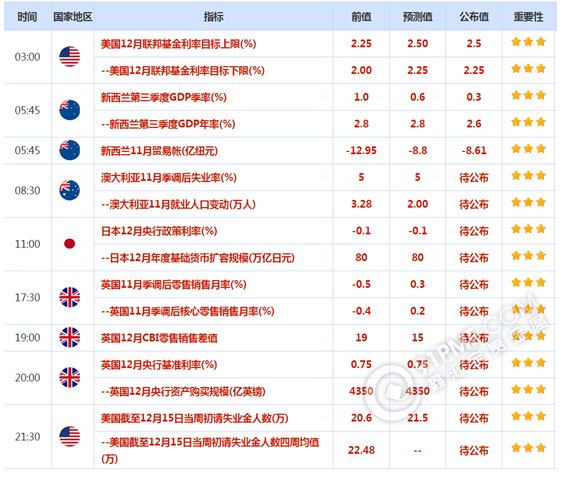Click the New Zealand flag beside 贸易帐
Image resolution: width=566 pixels, height=477 pixels.
pos(69,150)
